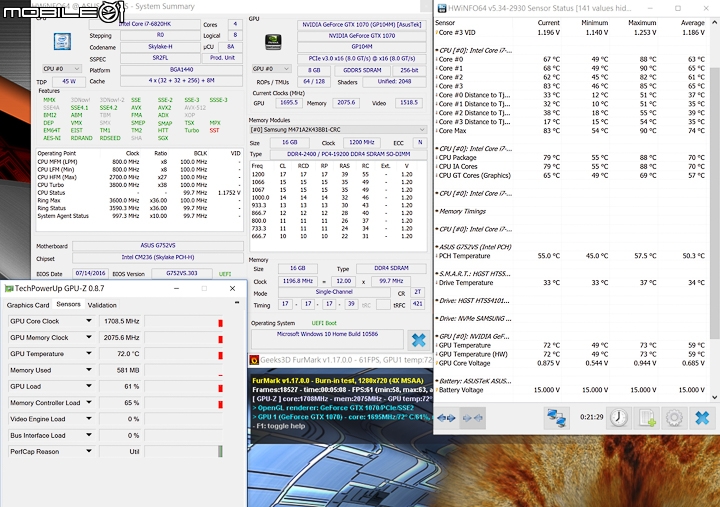The height and width of the screenshot is (507, 720).
Task: Click the CPU Turbo operating point row
Action: 139,185
